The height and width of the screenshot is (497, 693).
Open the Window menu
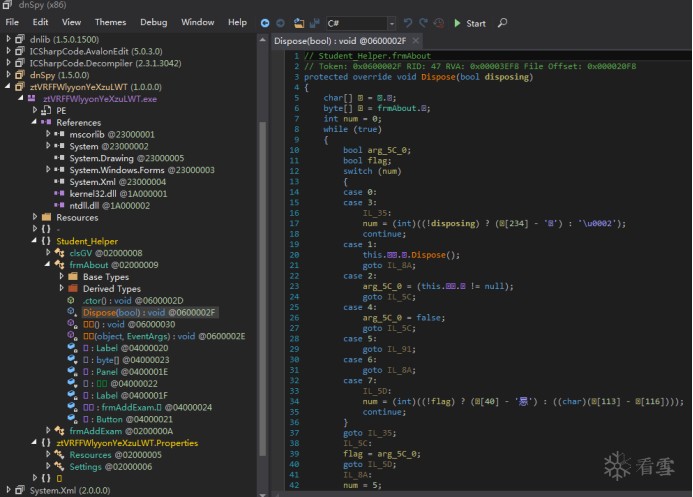tap(198, 22)
